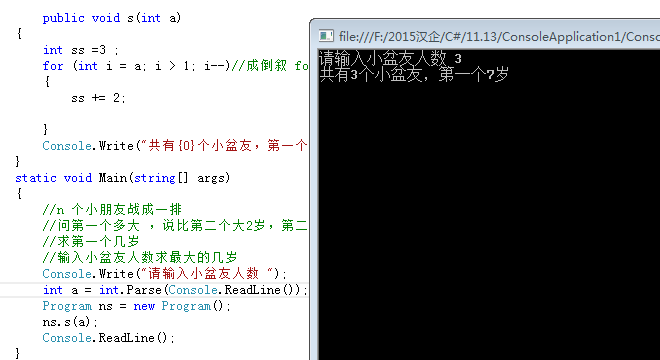This screenshot has height=360, width=660.
Task: Click the 'ns.s(a);' method call line
Action: pos(70,322)
